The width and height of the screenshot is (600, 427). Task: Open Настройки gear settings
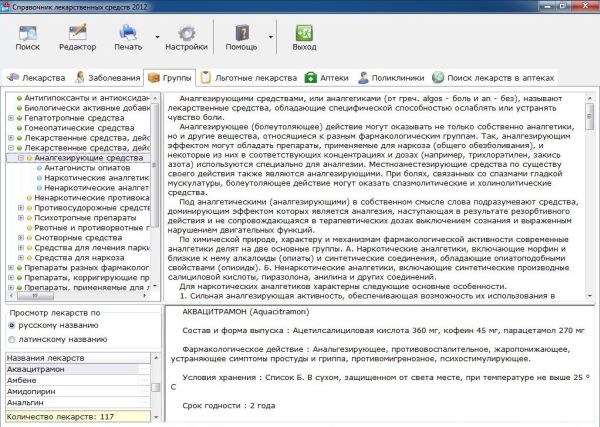pyautogui.click(x=186, y=37)
